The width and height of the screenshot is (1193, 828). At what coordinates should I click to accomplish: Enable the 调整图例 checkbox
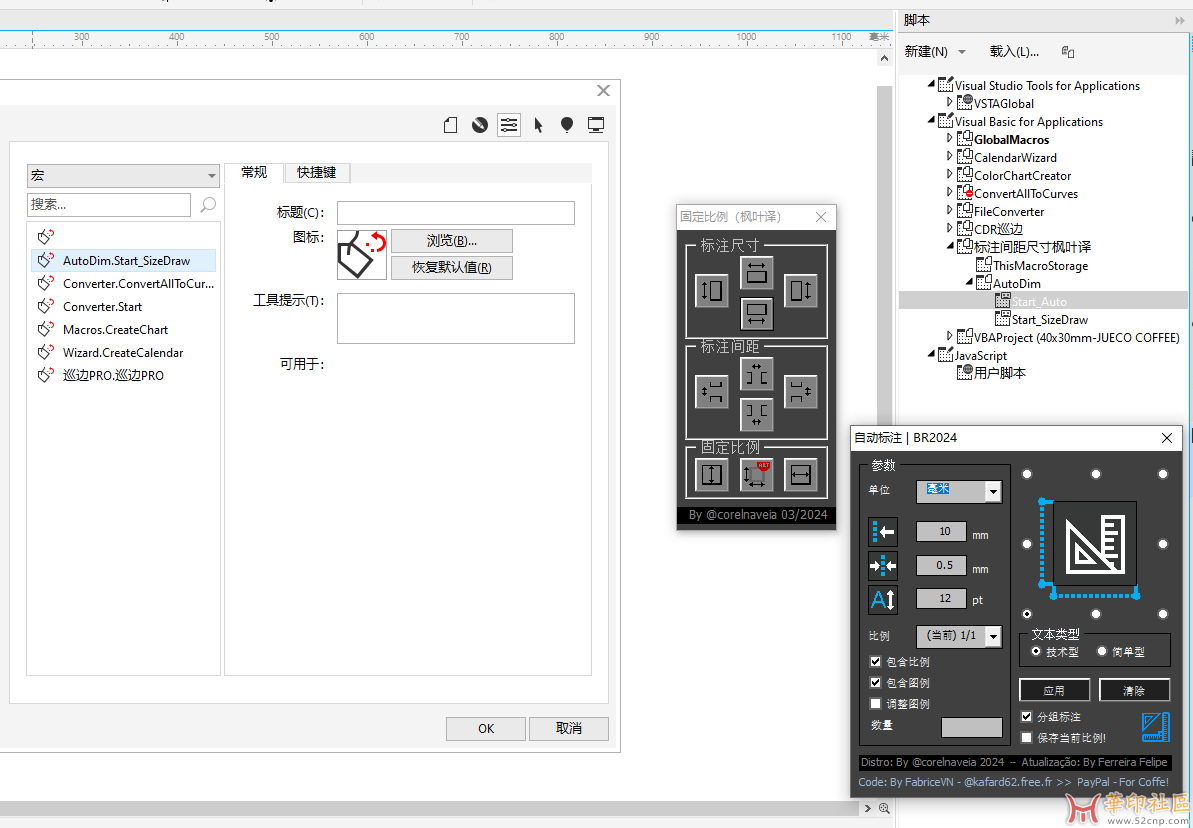click(x=876, y=704)
